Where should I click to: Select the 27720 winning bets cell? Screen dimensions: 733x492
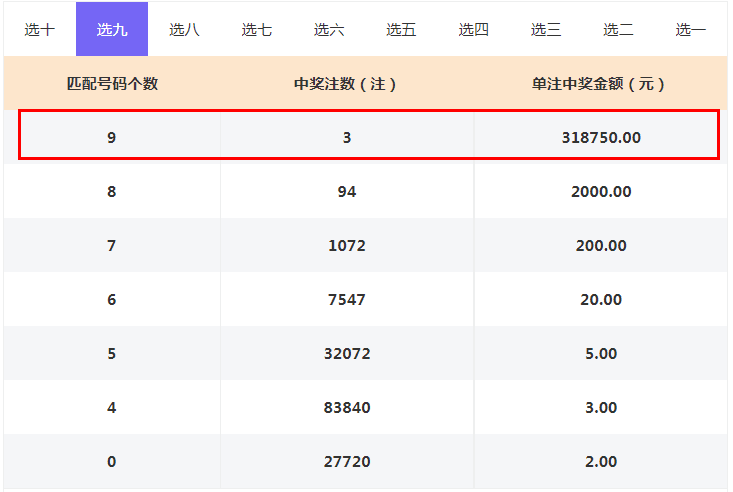tap(347, 461)
